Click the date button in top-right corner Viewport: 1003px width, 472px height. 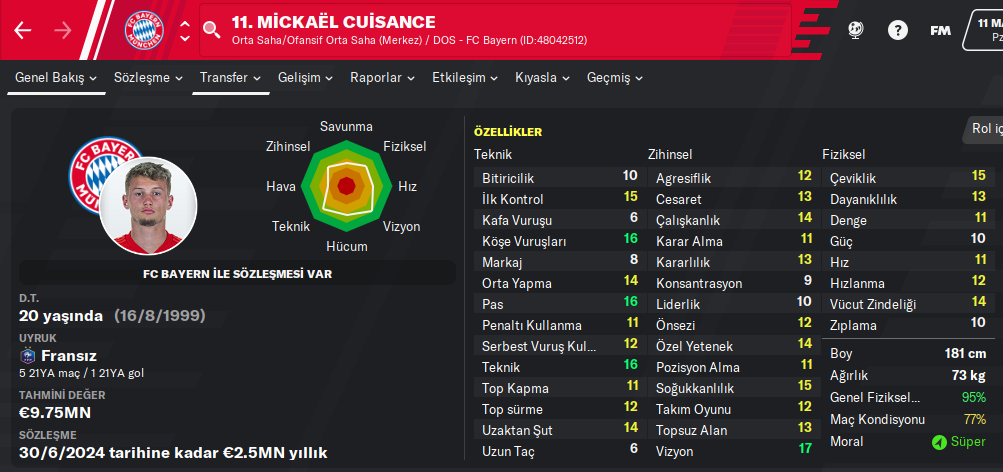(985, 30)
